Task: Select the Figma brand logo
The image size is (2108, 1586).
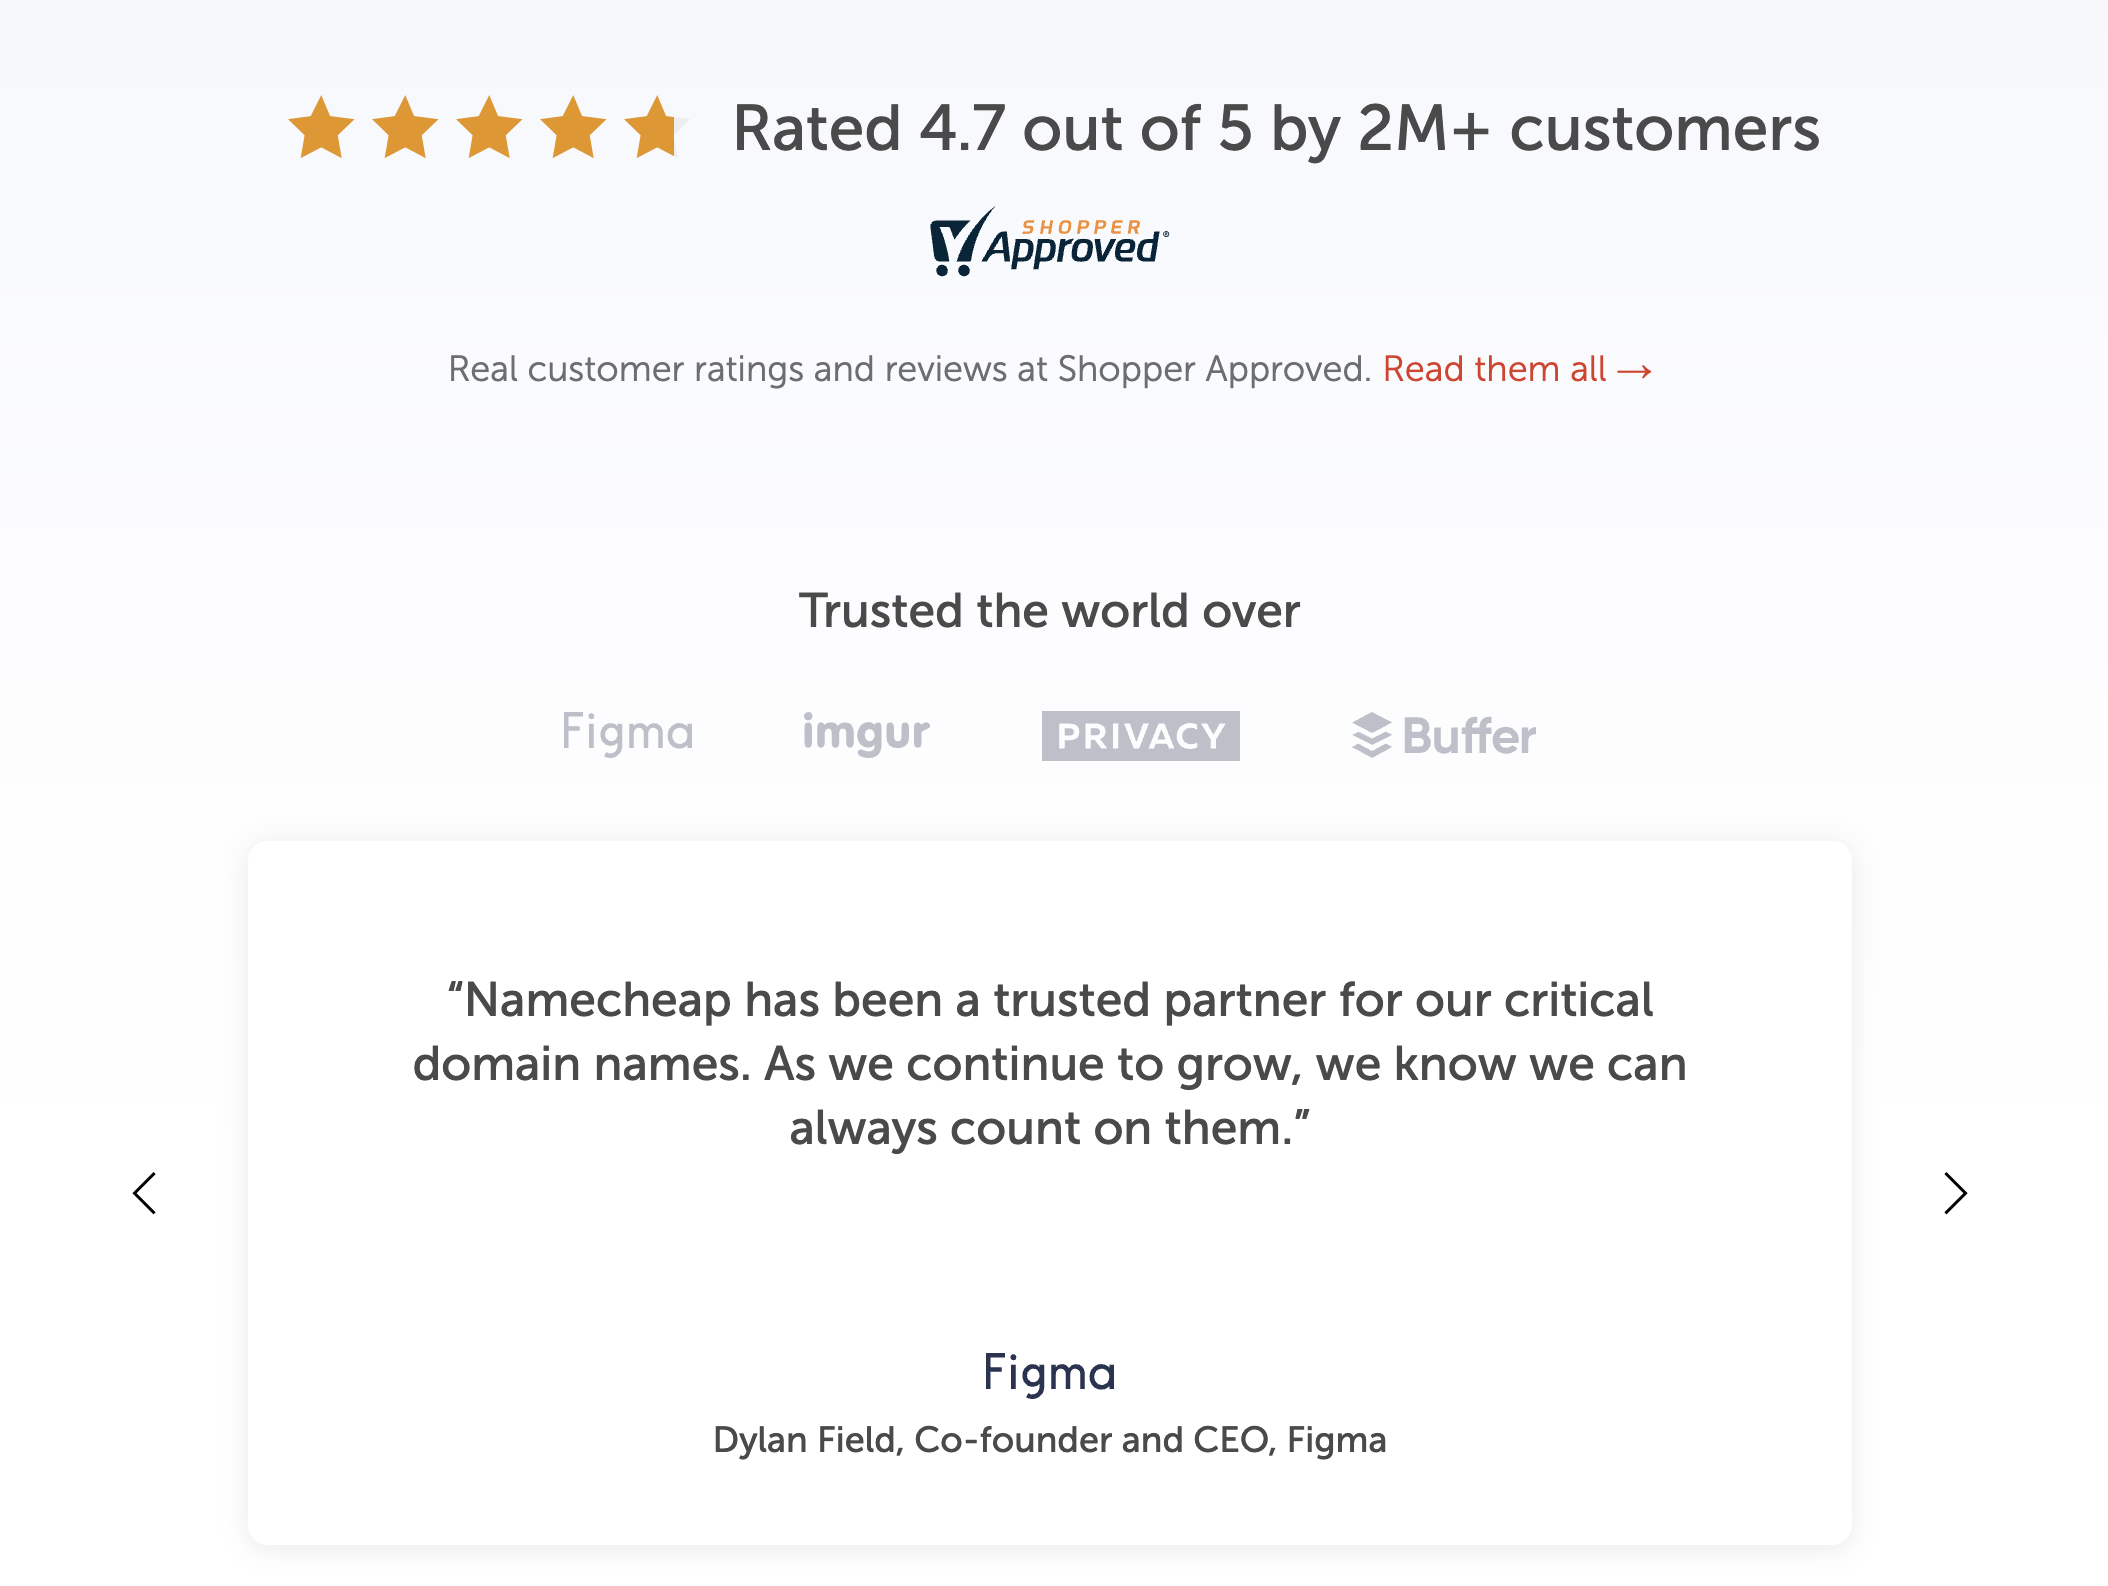Action: pos(628,733)
